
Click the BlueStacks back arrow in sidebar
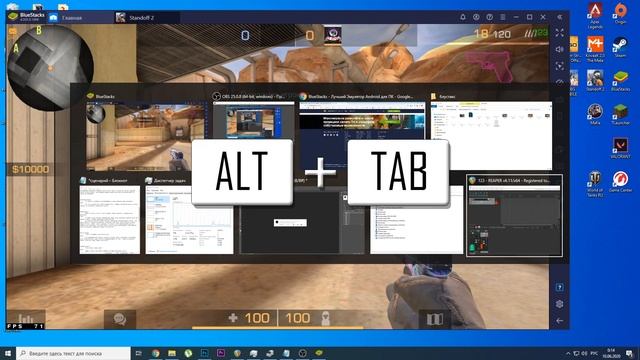coord(560,321)
